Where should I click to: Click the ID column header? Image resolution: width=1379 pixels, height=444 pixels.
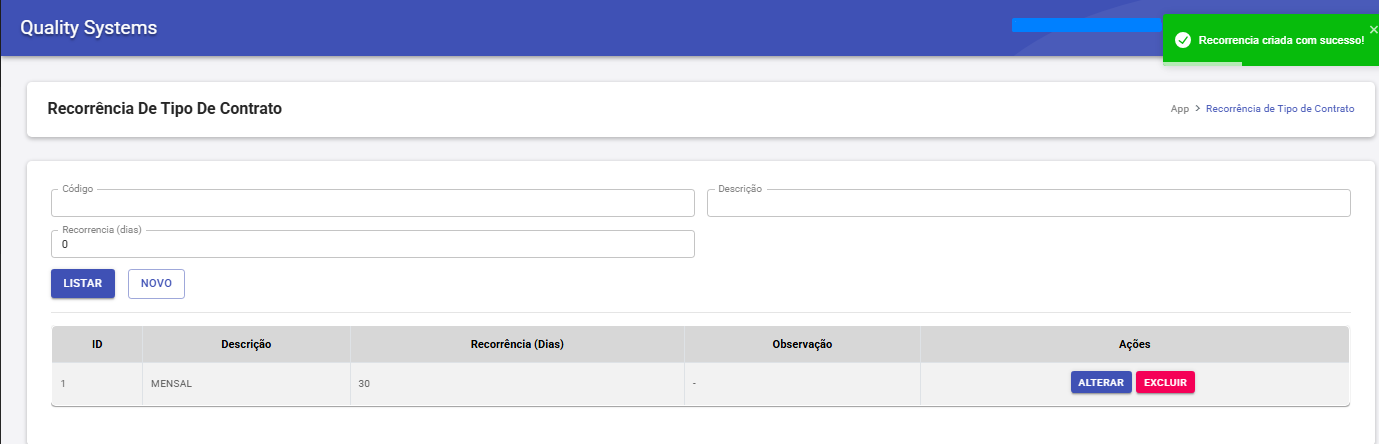97,344
